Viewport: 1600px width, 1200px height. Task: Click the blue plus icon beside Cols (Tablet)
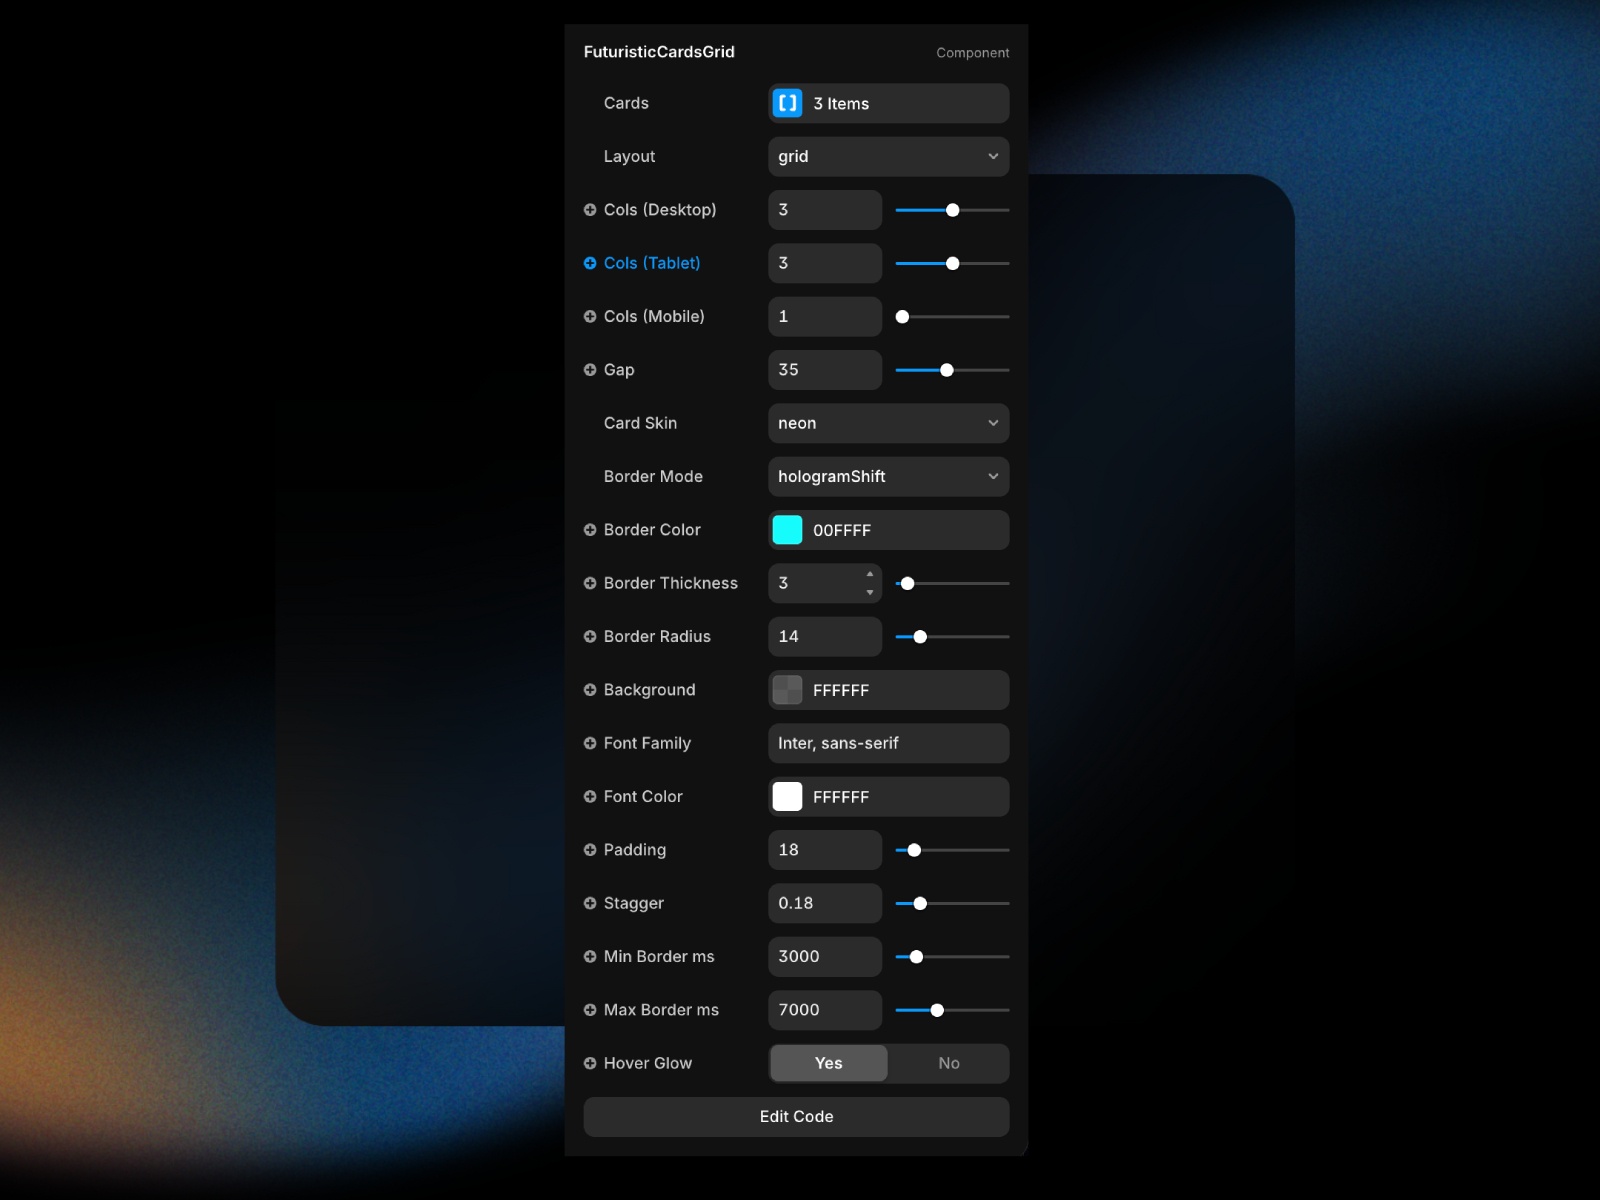(590, 263)
